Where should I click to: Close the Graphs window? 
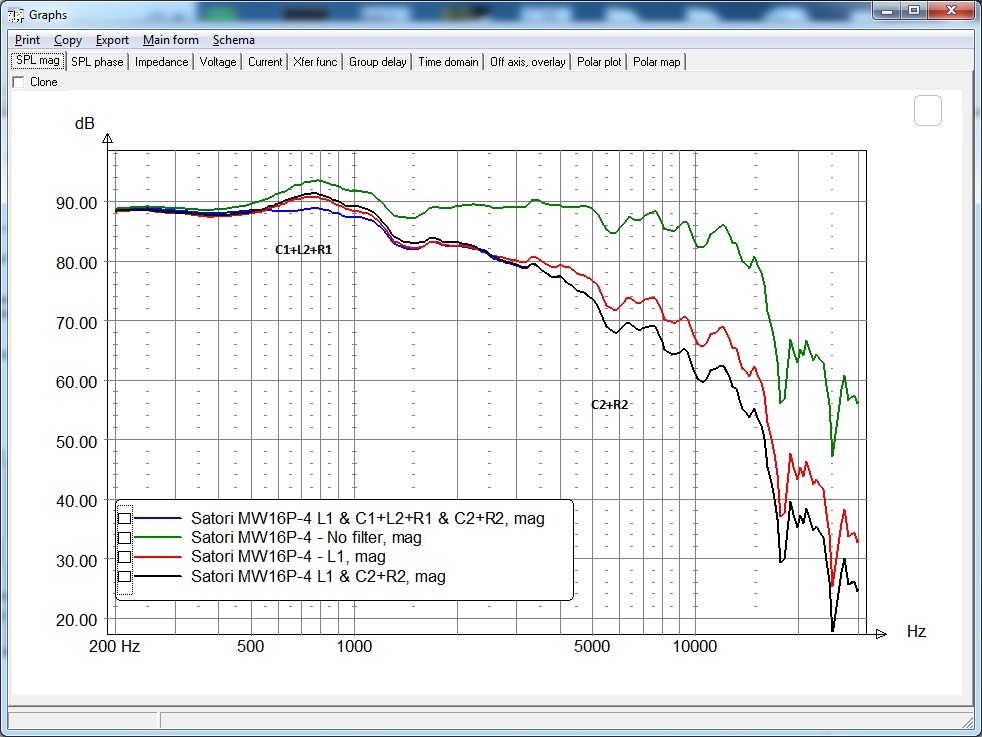tap(951, 11)
